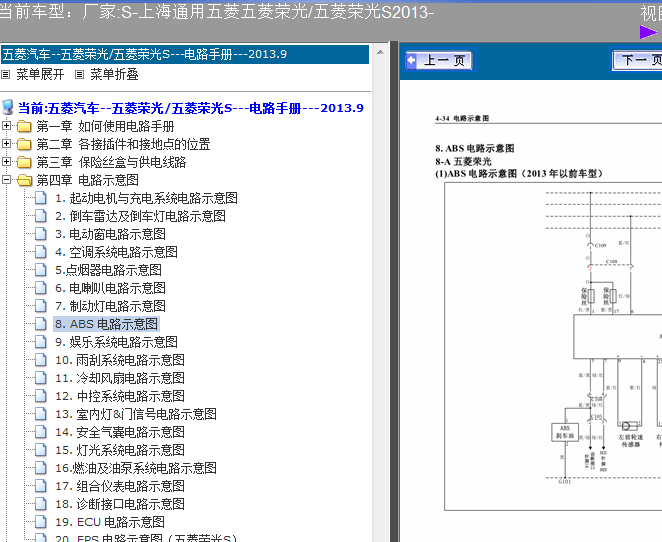The image size is (662, 542).
Task: Select 8. ABS 电路示意图 entry
Action: [106, 324]
